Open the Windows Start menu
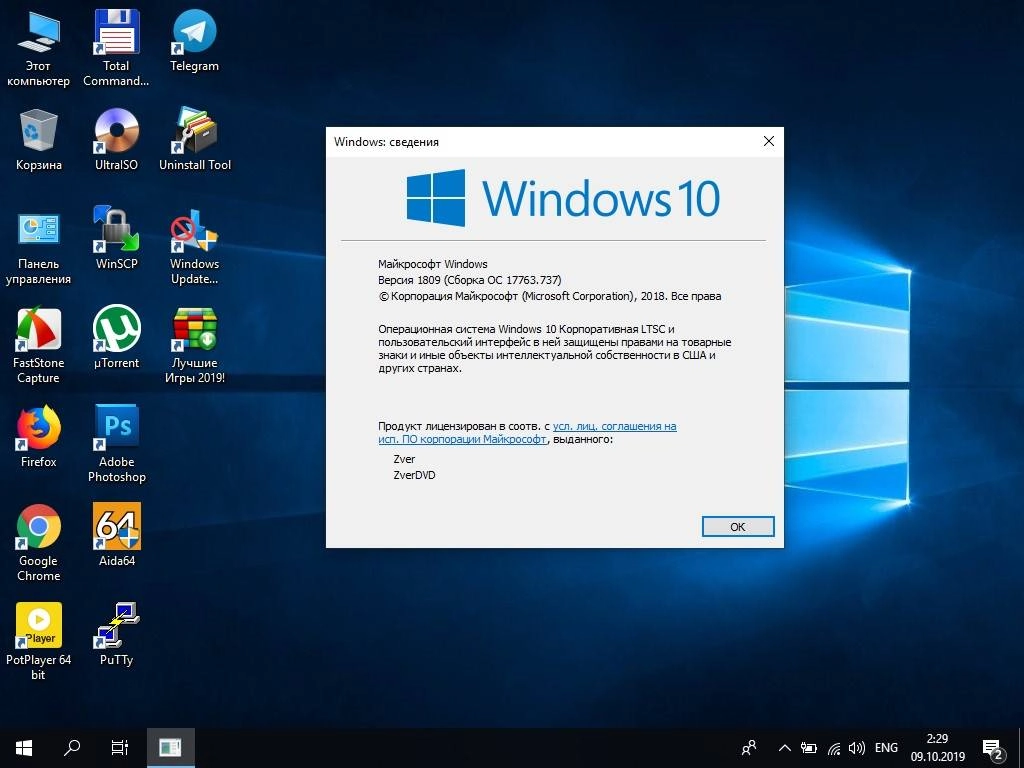This screenshot has width=1024, height=768. tap(24, 748)
